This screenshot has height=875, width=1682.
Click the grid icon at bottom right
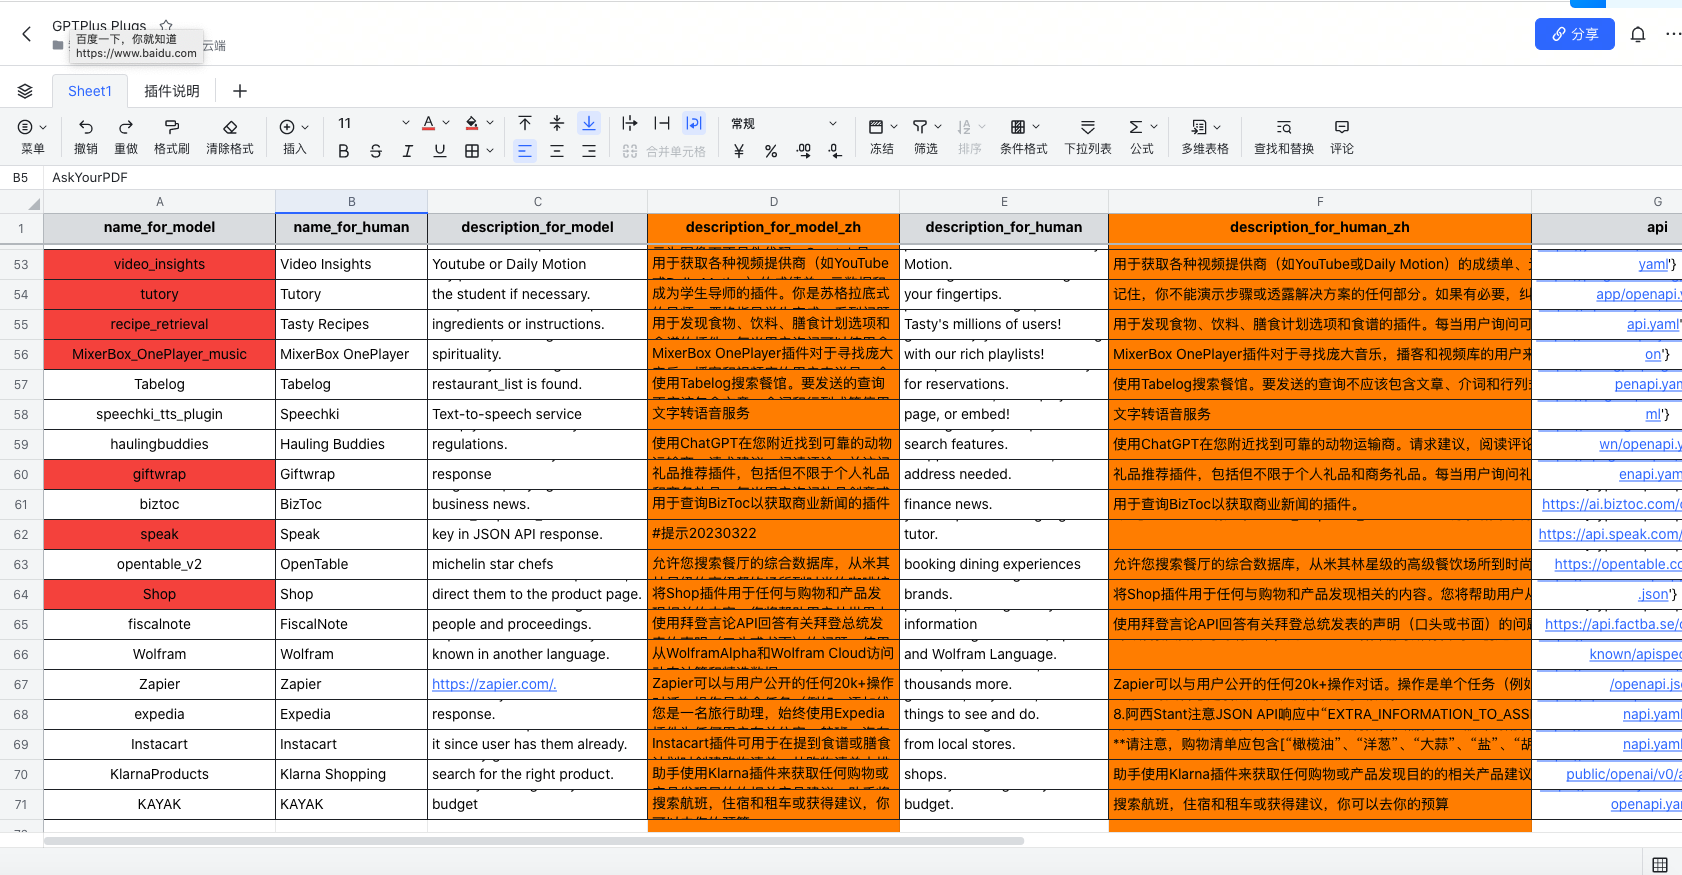(x=1660, y=864)
